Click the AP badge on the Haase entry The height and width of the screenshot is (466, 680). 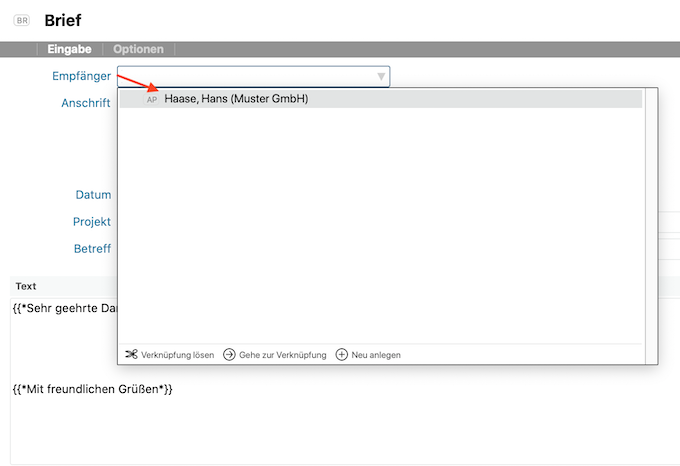pyautogui.click(x=152, y=99)
